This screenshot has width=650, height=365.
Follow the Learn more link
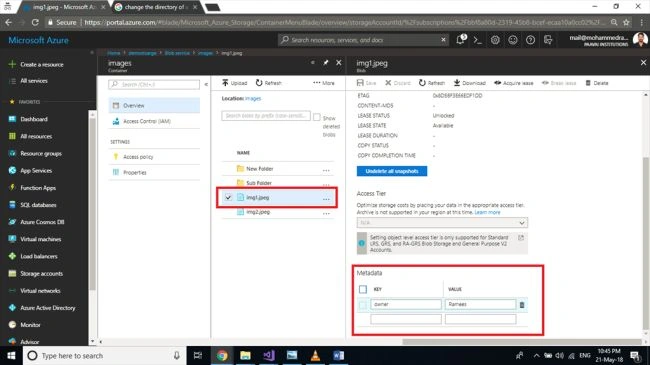click(x=488, y=212)
